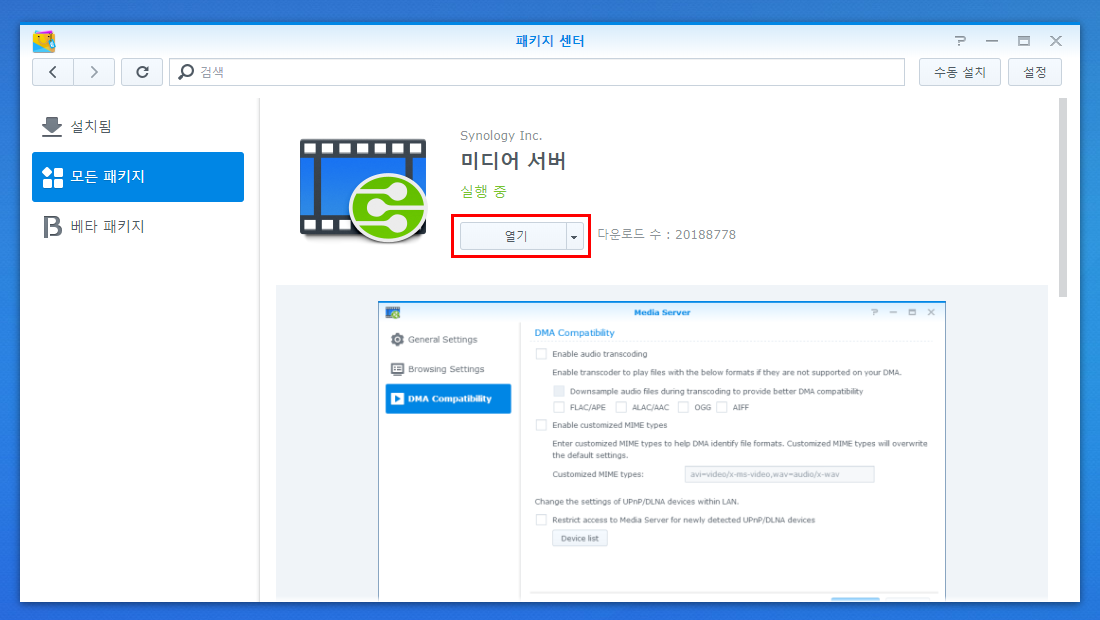Go back with the left arrow button

53,72
